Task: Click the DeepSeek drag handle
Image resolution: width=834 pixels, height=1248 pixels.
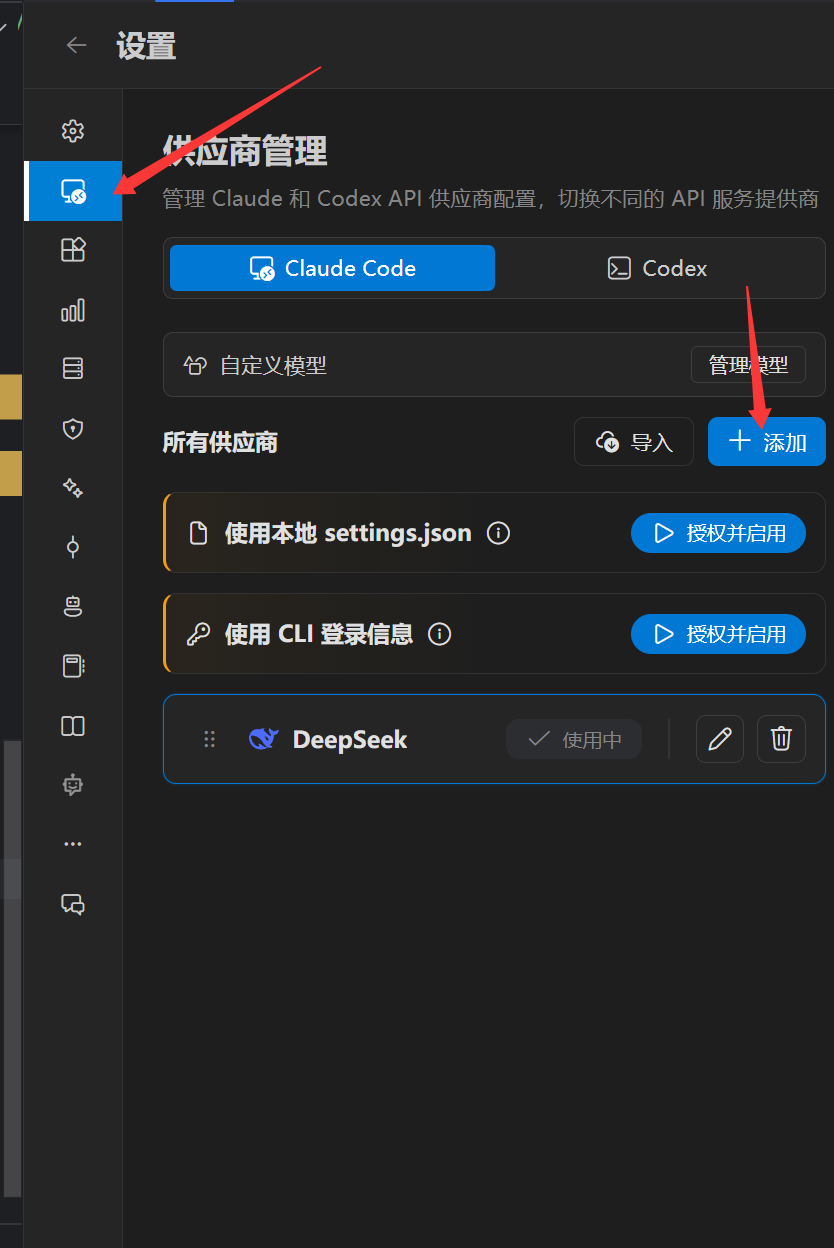Action: [x=210, y=740]
